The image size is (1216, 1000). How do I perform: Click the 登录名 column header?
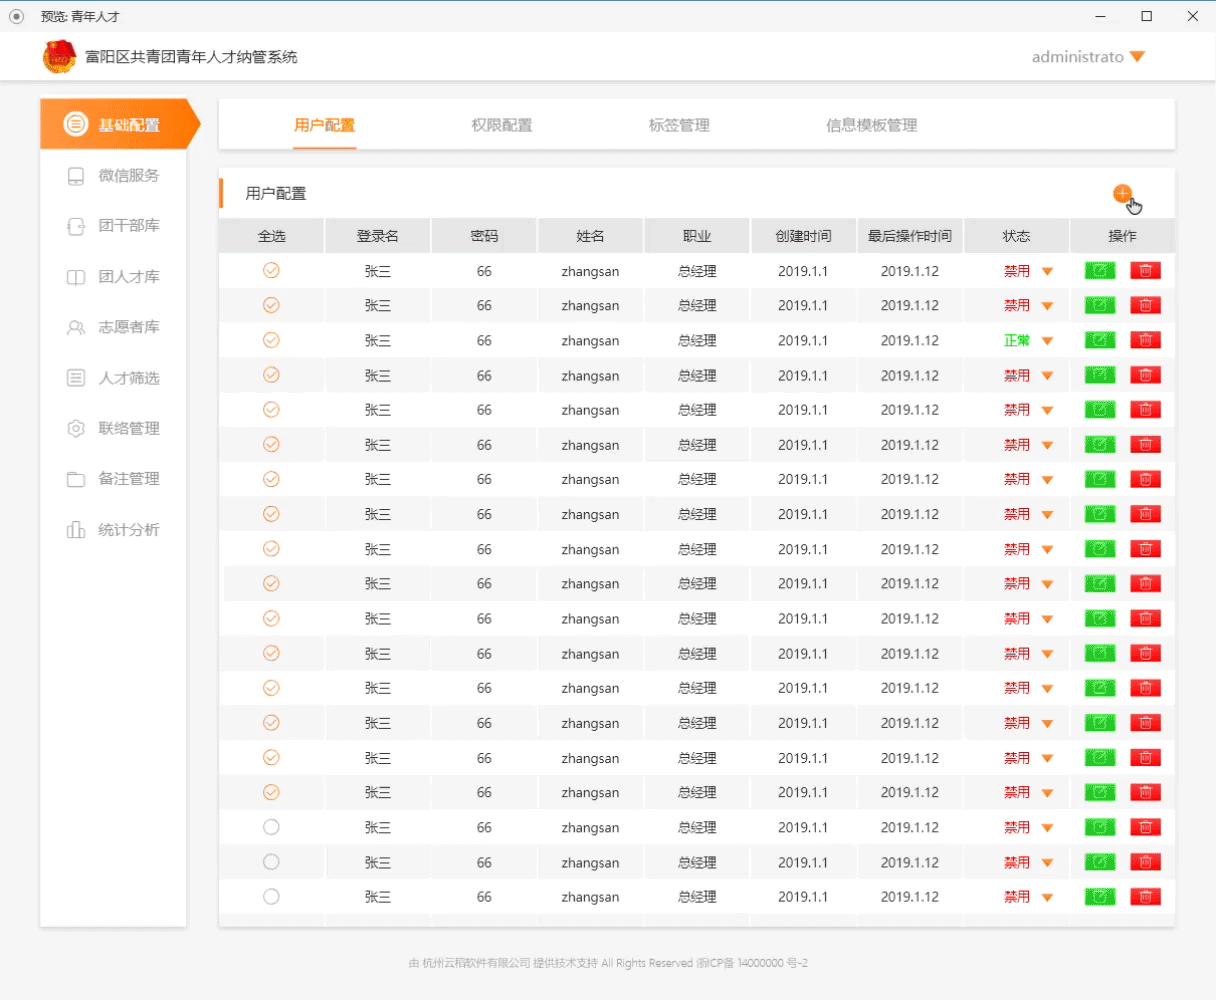point(378,236)
